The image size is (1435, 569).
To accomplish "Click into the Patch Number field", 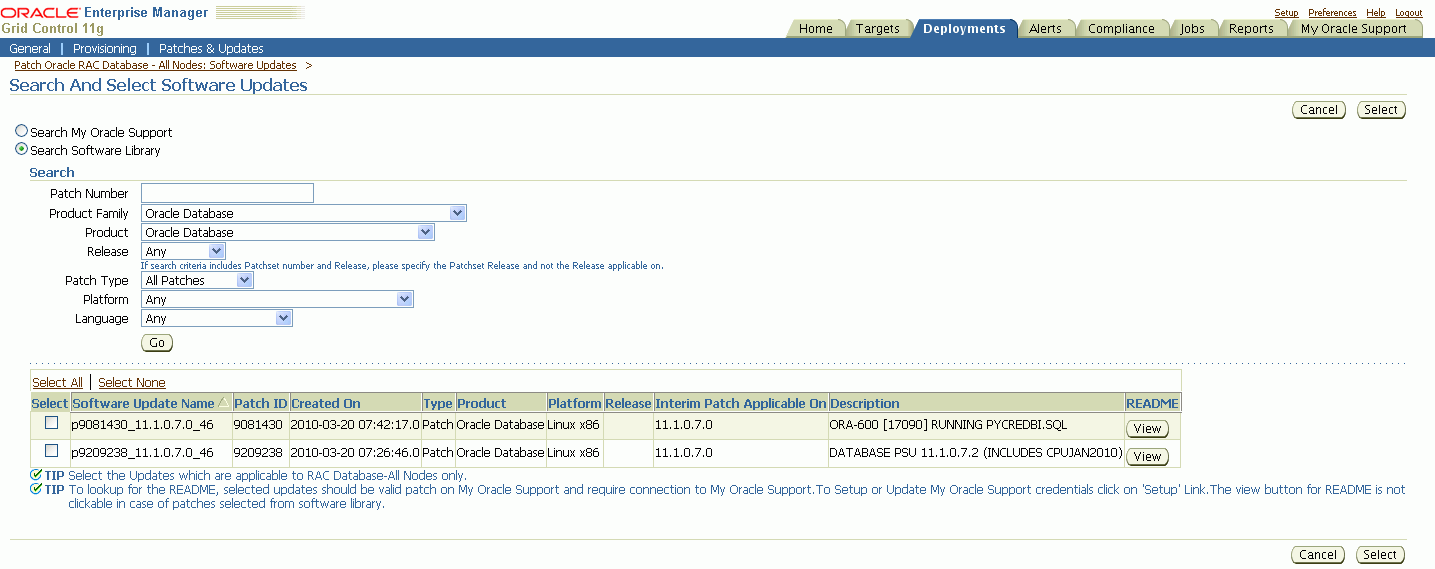I will (227, 193).
